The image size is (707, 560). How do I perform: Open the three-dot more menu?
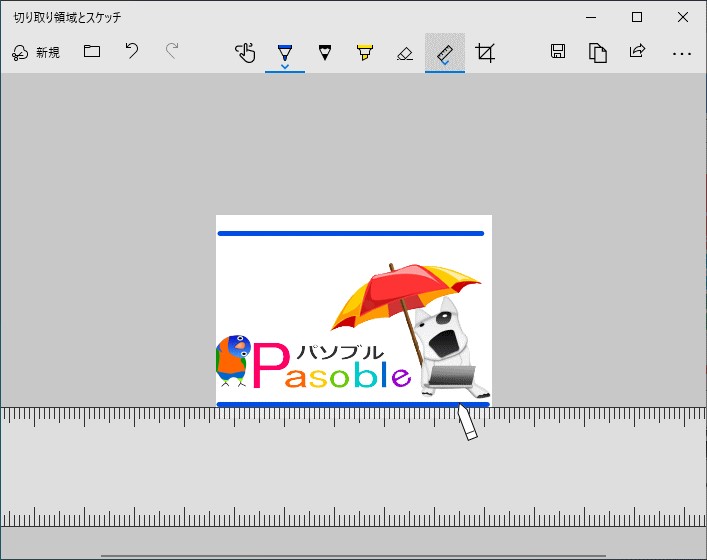pos(682,54)
